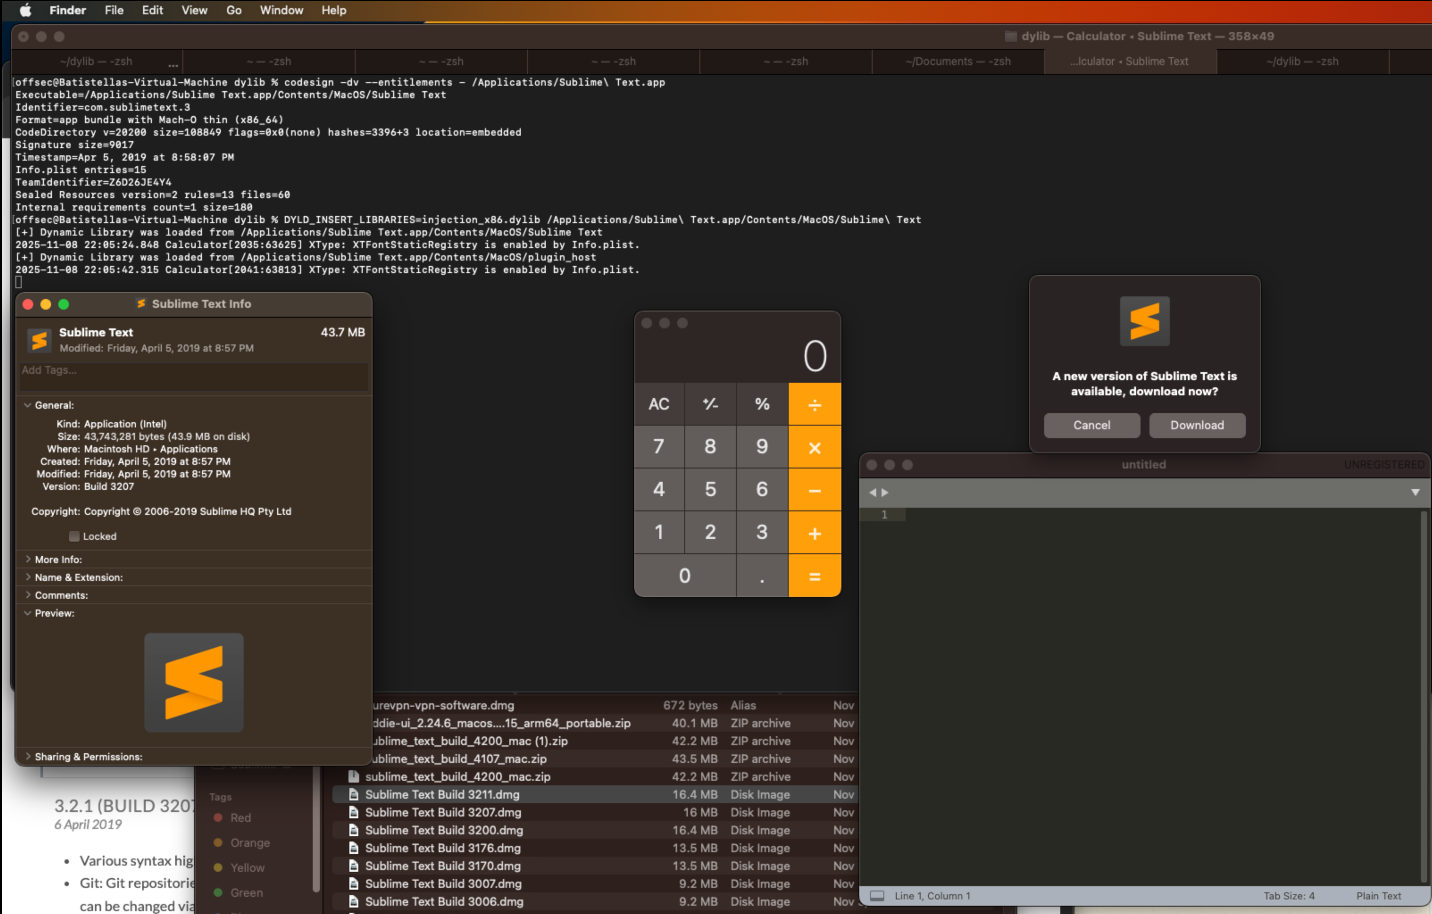This screenshot has height=914, width=1432.
Task: Click disk image icon for Sublime Text Build 3170.dmg
Action: [353, 866]
